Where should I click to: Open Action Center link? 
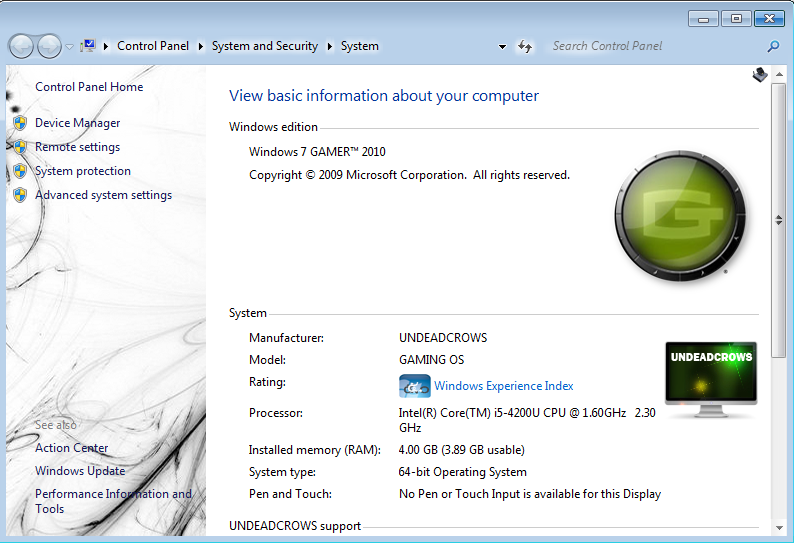[71, 448]
